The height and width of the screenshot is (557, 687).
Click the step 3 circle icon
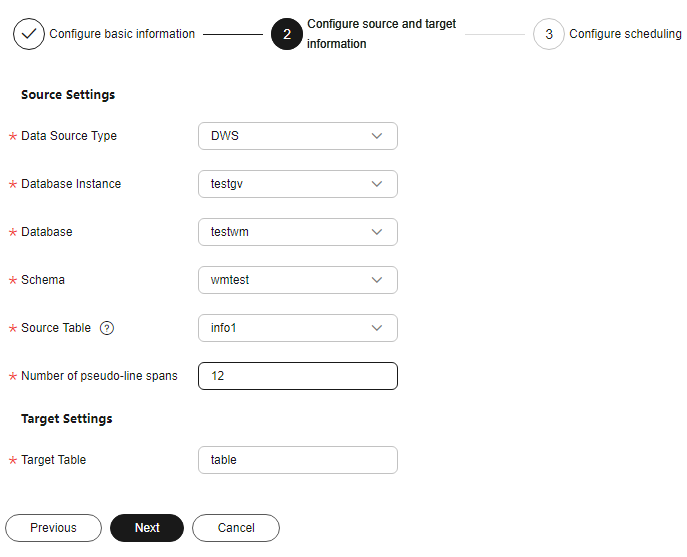(549, 34)
